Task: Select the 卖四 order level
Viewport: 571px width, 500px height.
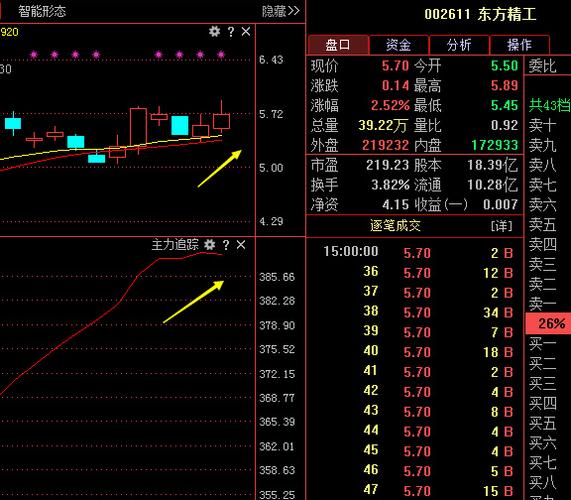Action: [x=542, y=244]
